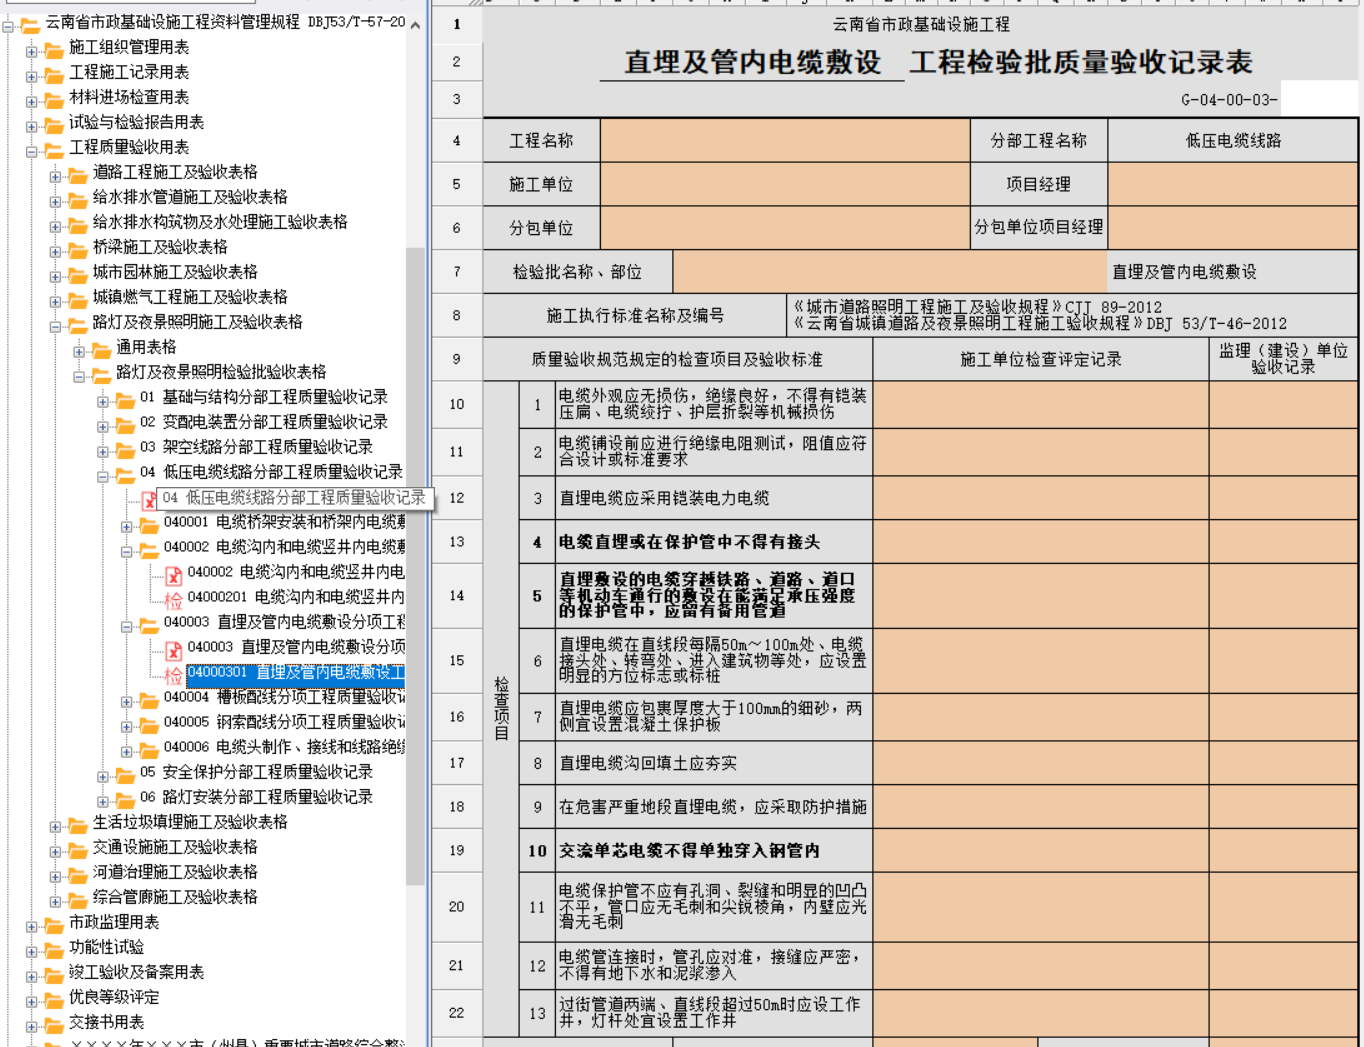Expand the 01 基础与结构分部工程 node

[x=103, y=401]
